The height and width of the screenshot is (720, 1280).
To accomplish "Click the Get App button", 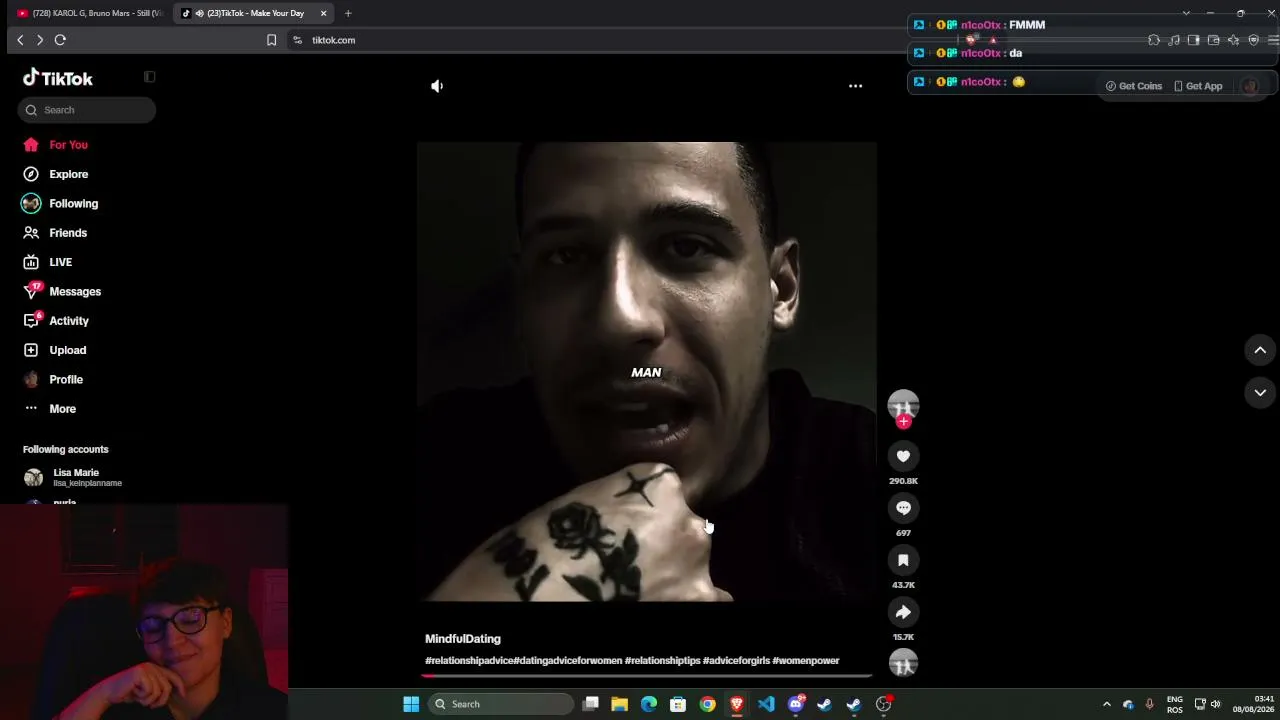I will (1198, 86).
